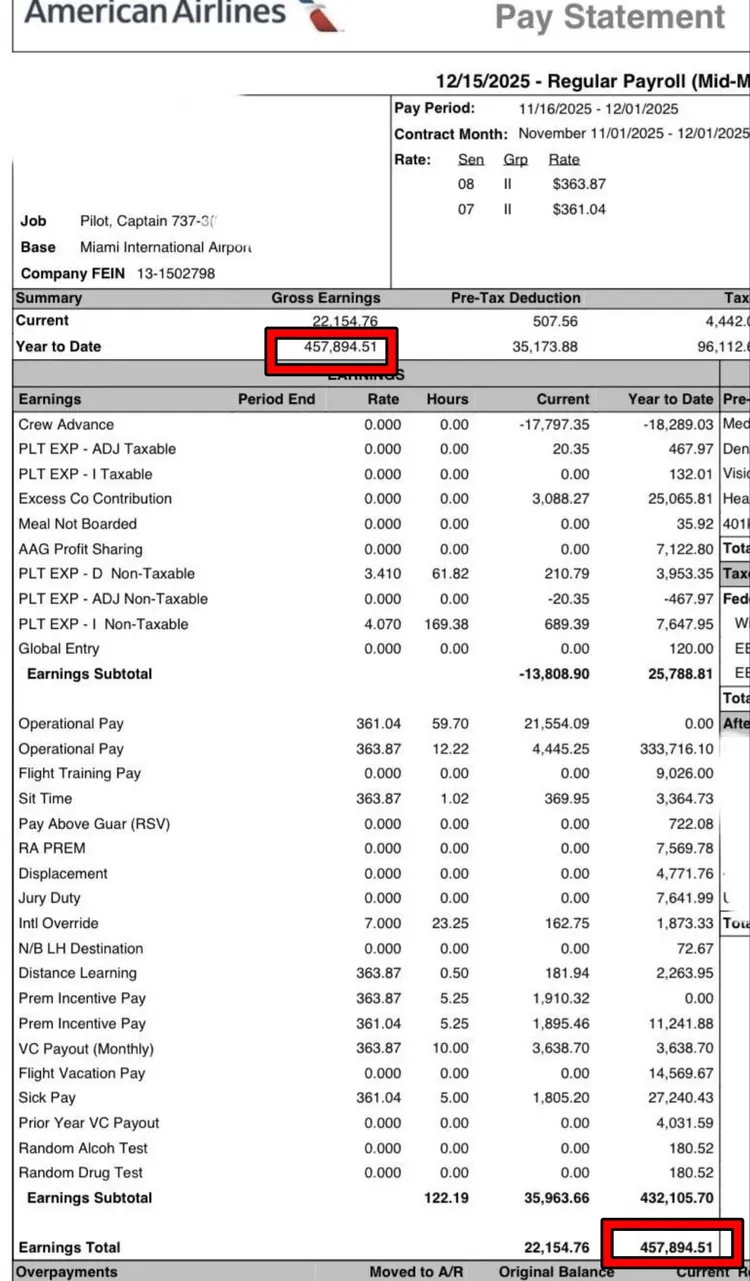This screenshot has width=750, height=1281.
Task: Click the Pre-Tax Deduction column header
Action: [515, 298]
